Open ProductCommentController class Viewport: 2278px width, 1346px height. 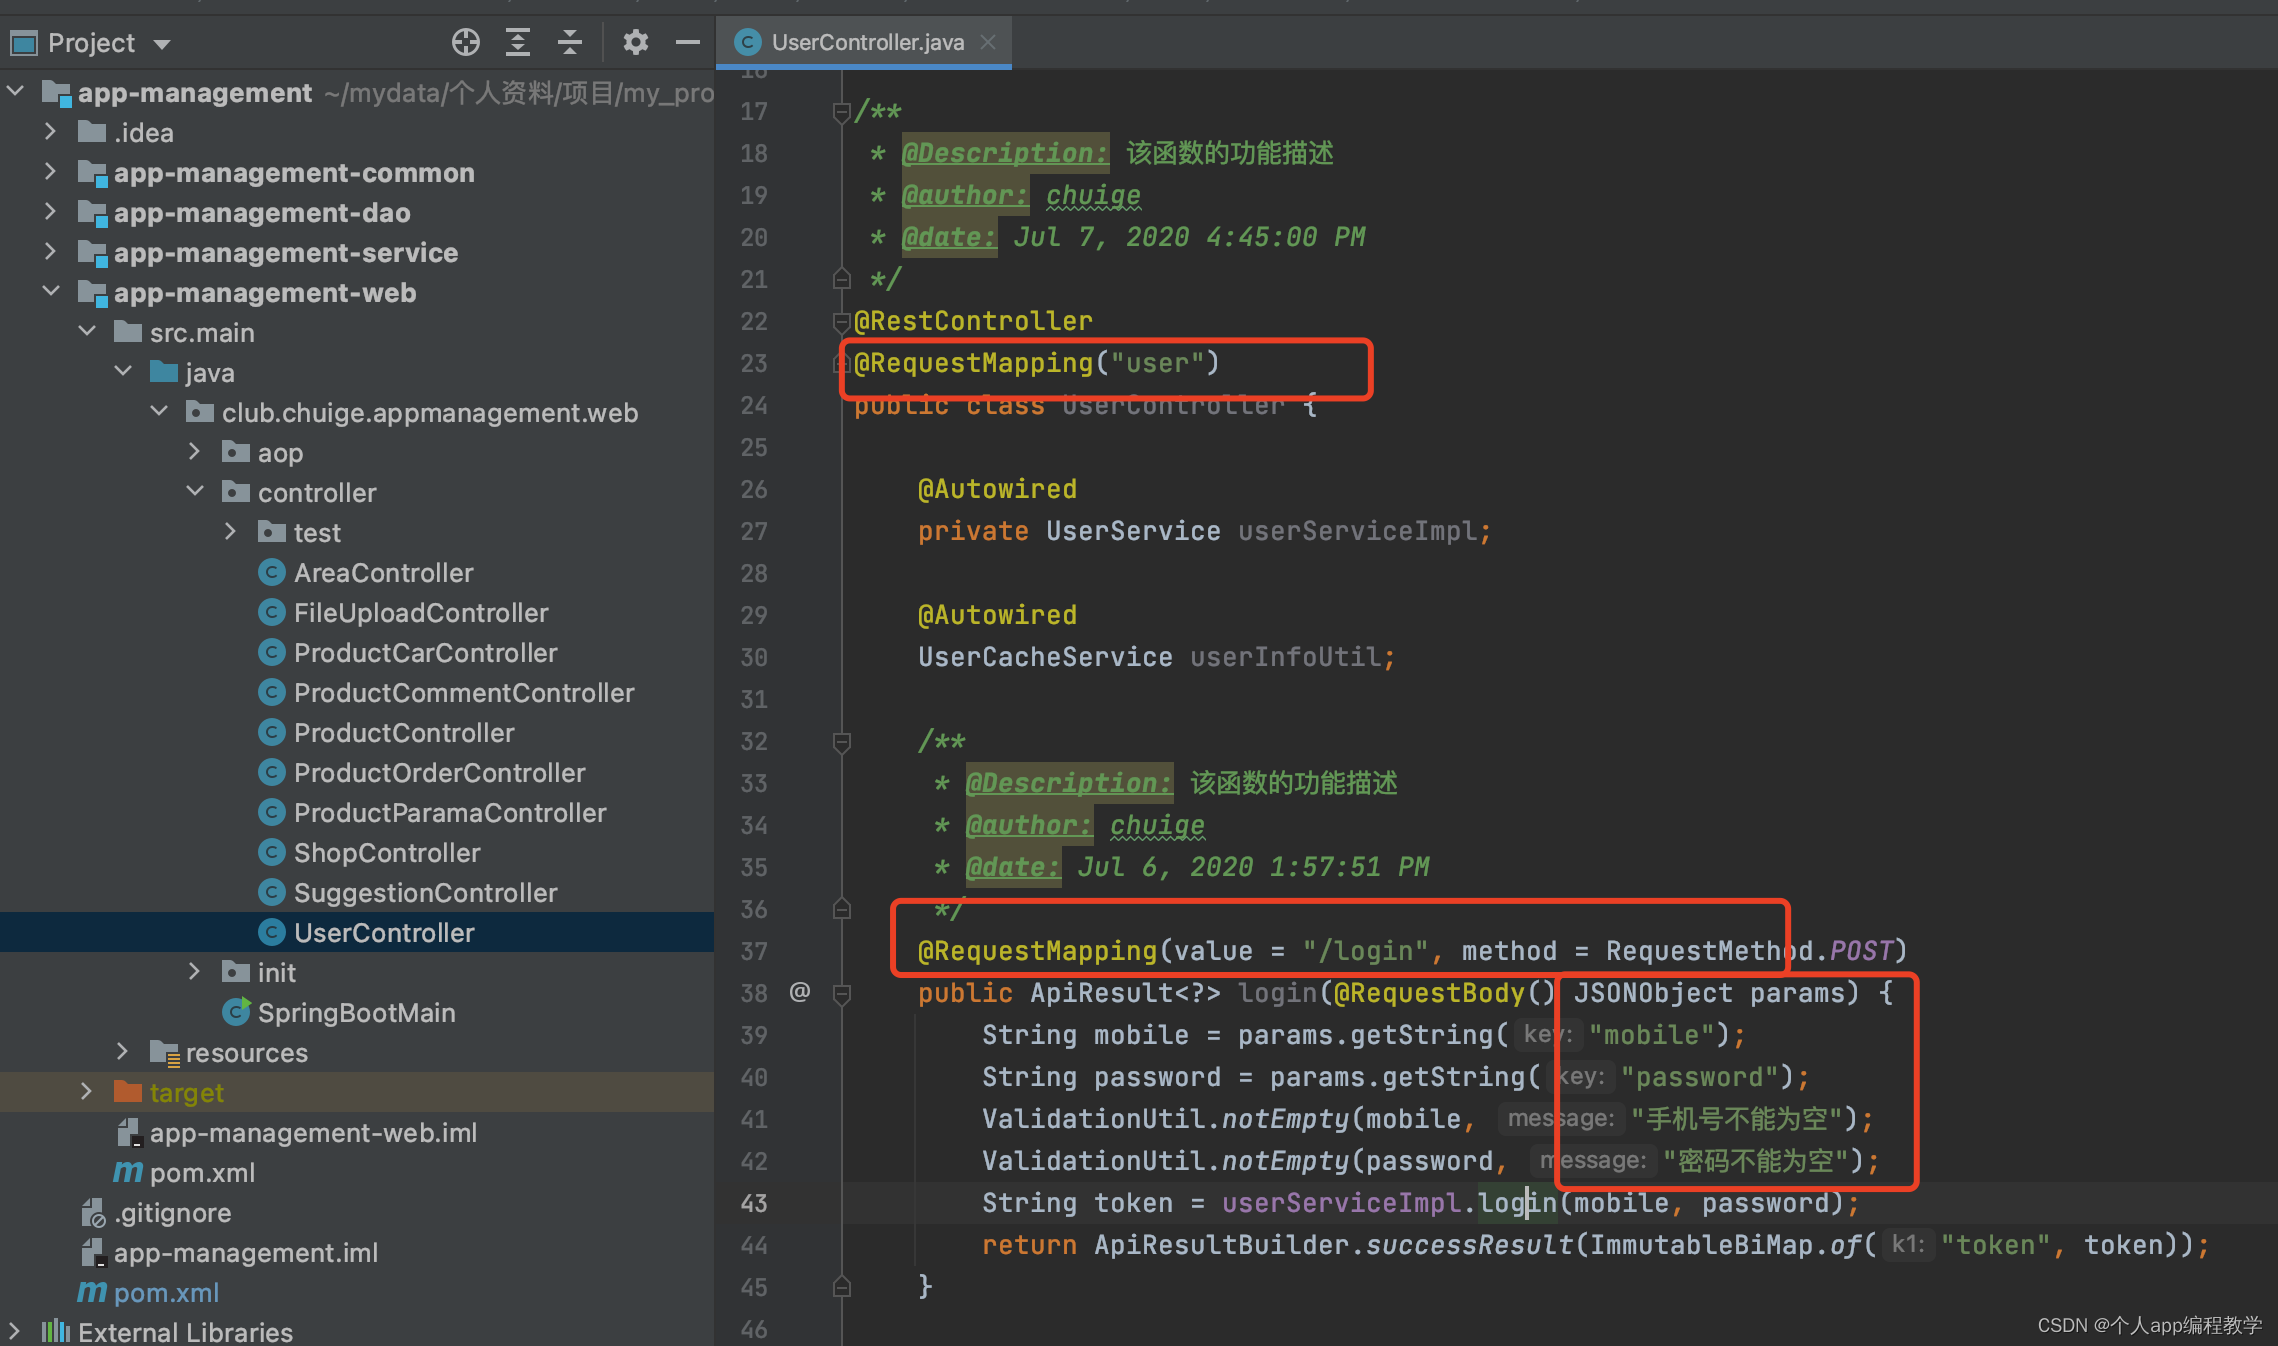coord(464,692)
